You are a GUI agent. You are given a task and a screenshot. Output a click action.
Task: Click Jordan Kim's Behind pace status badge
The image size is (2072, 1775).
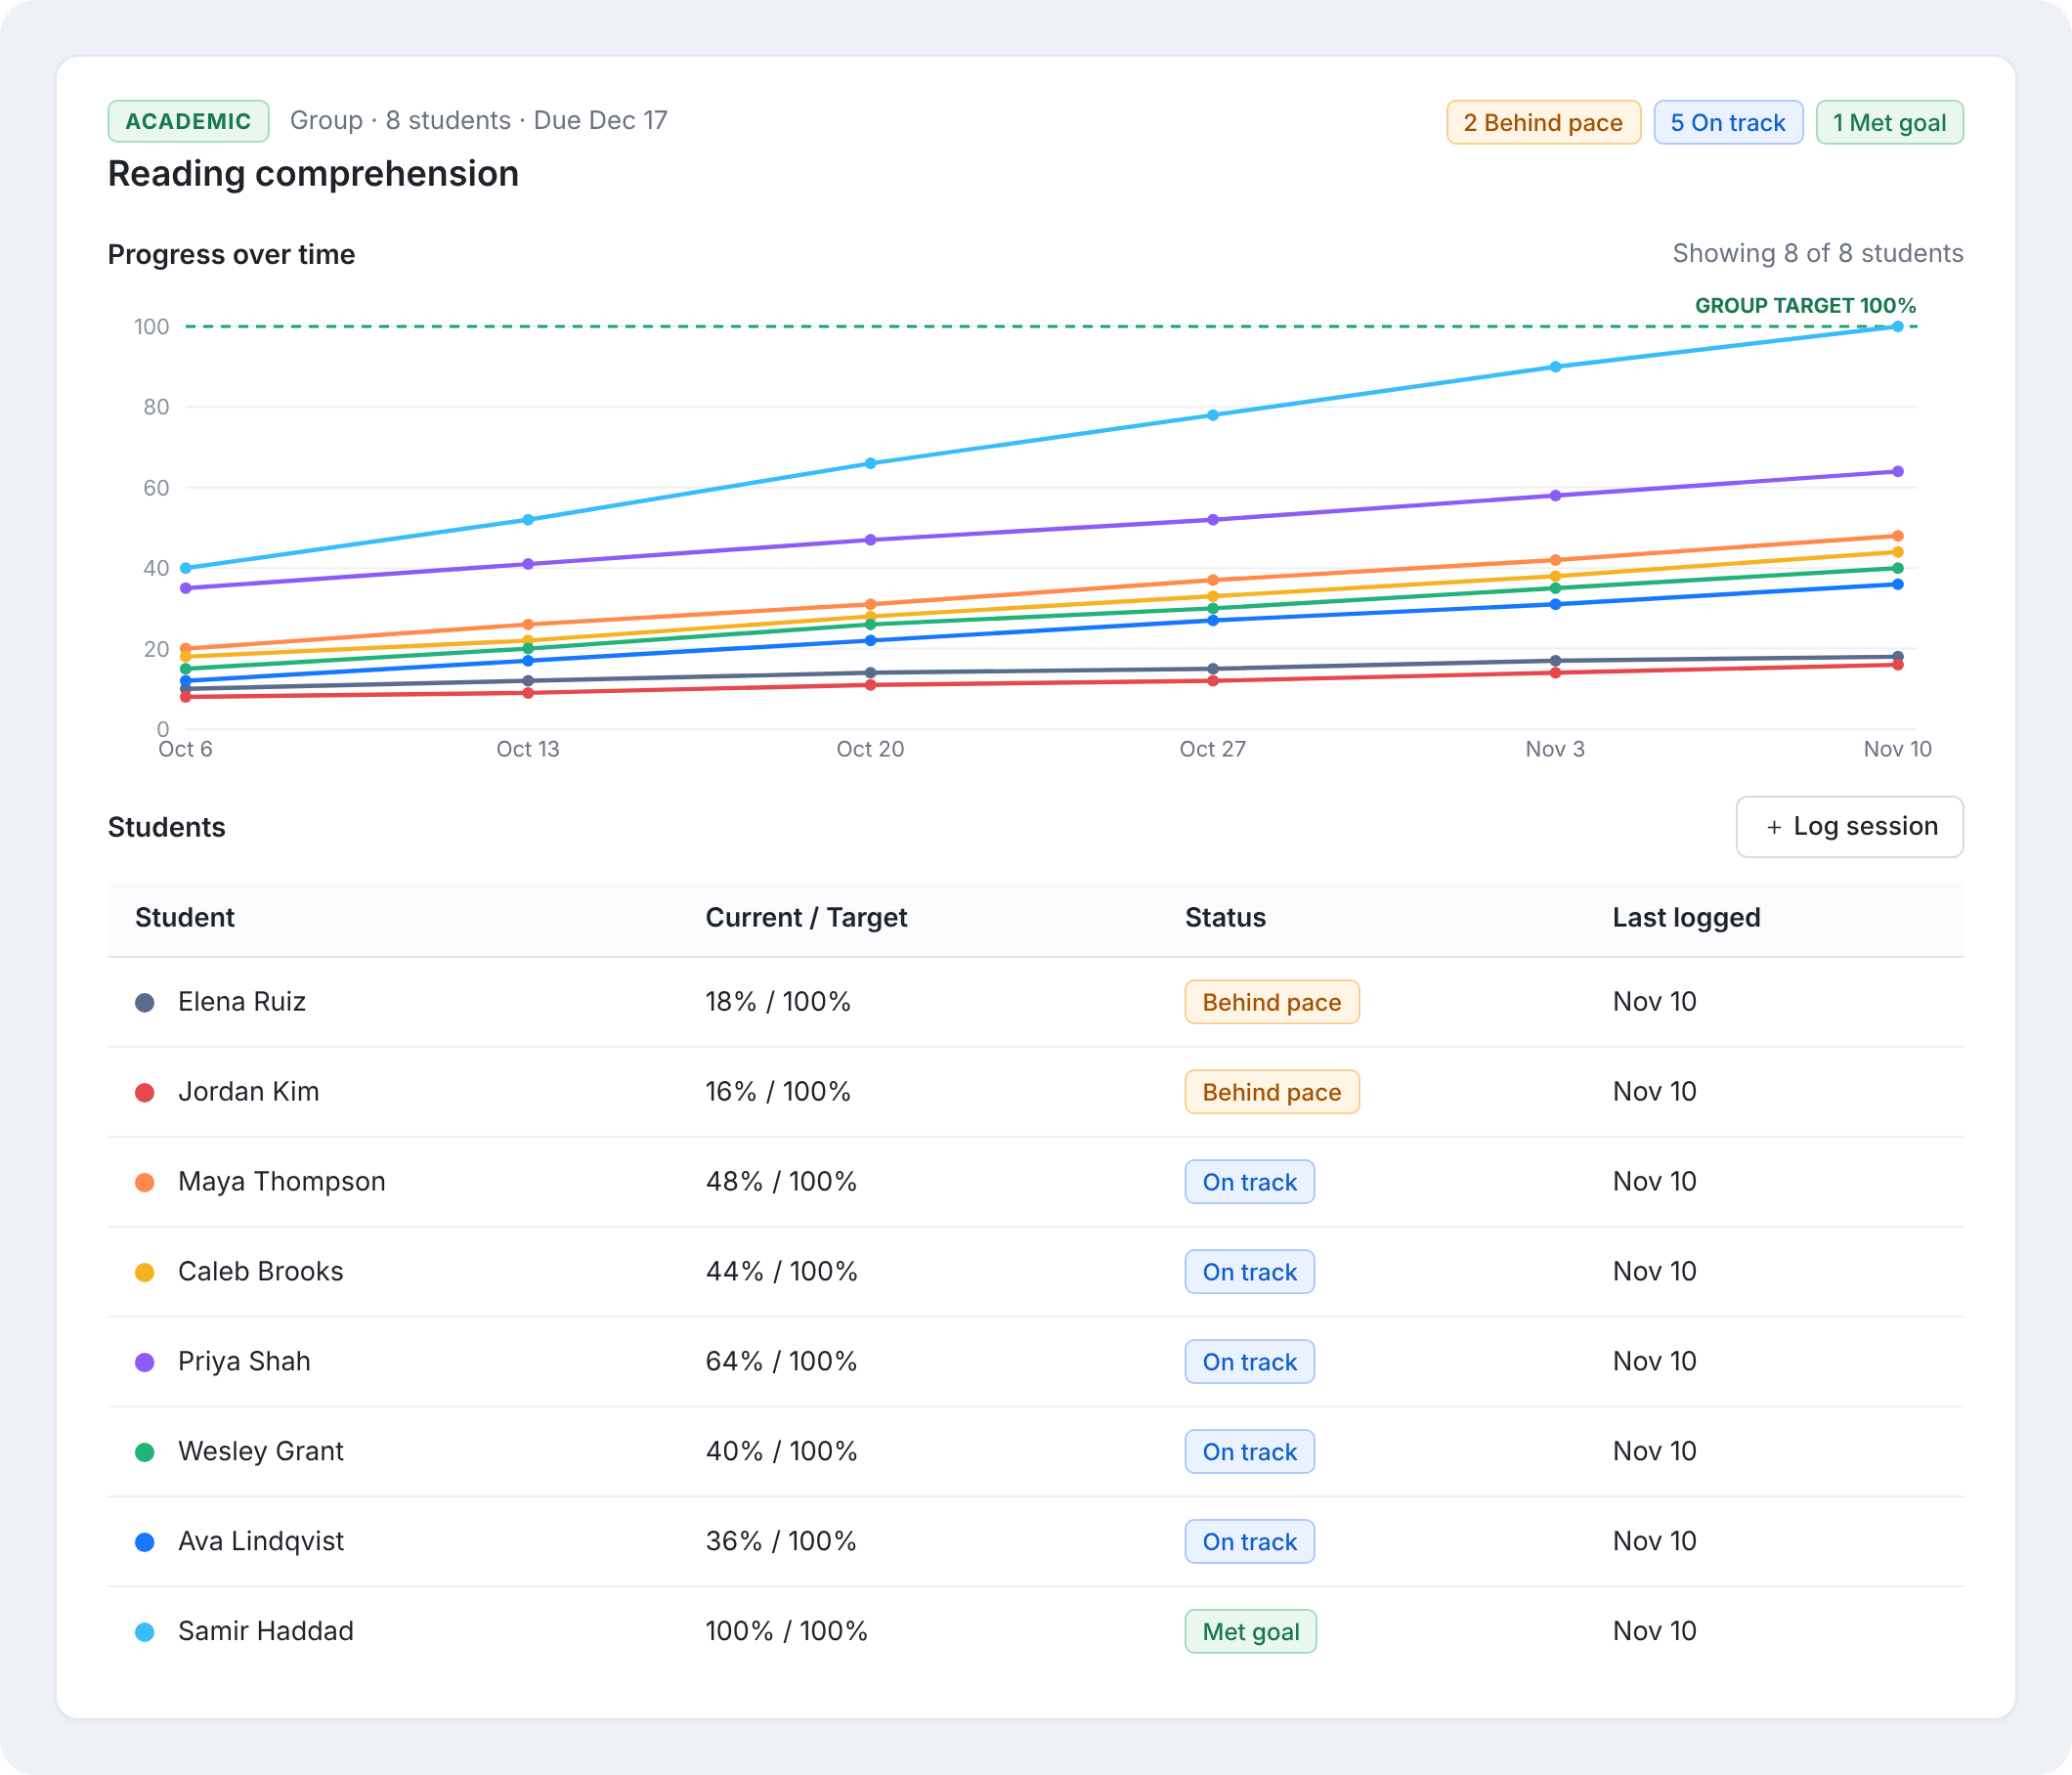1272,1092
